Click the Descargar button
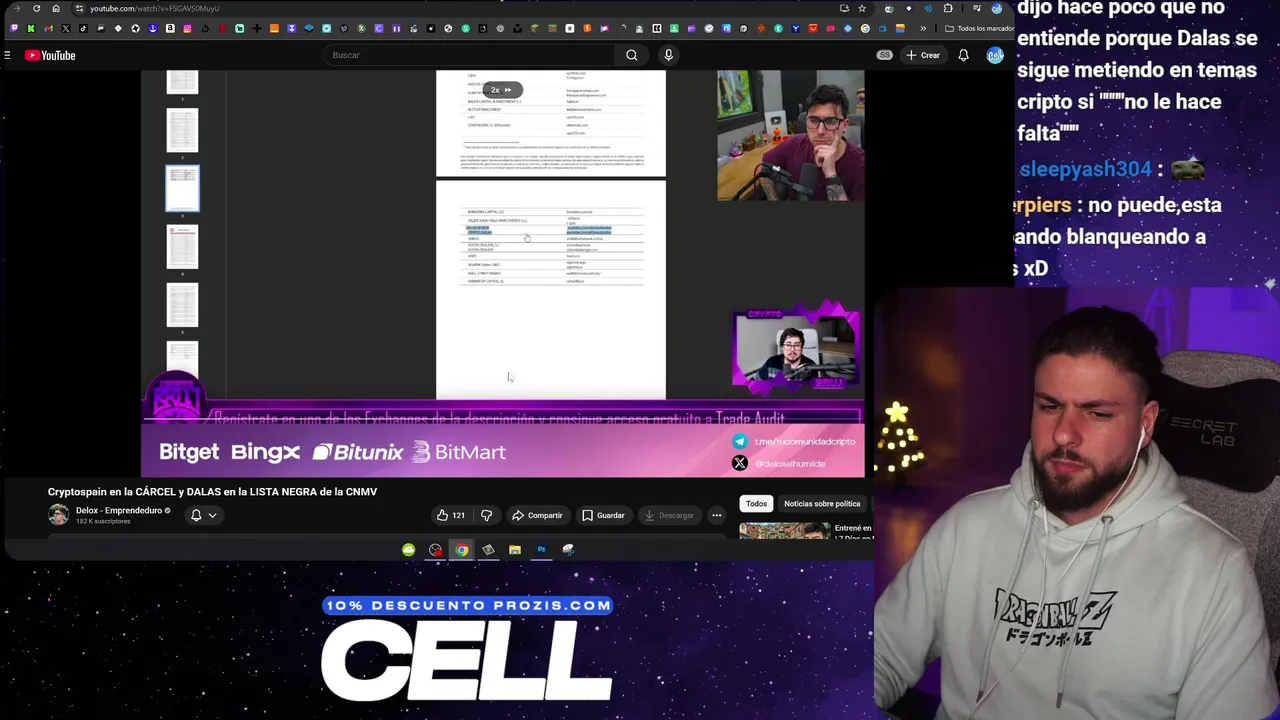The image size is (1280, 720). point(669,515)
